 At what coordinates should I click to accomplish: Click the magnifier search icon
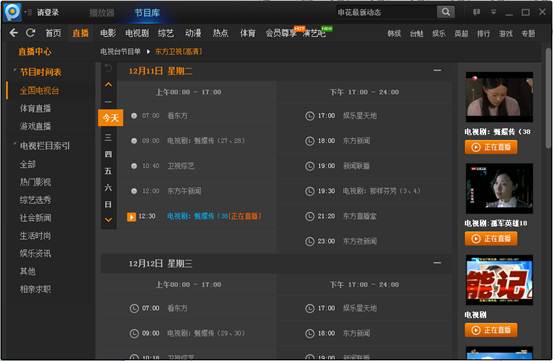pyautogui.click(x=446, y=12)
